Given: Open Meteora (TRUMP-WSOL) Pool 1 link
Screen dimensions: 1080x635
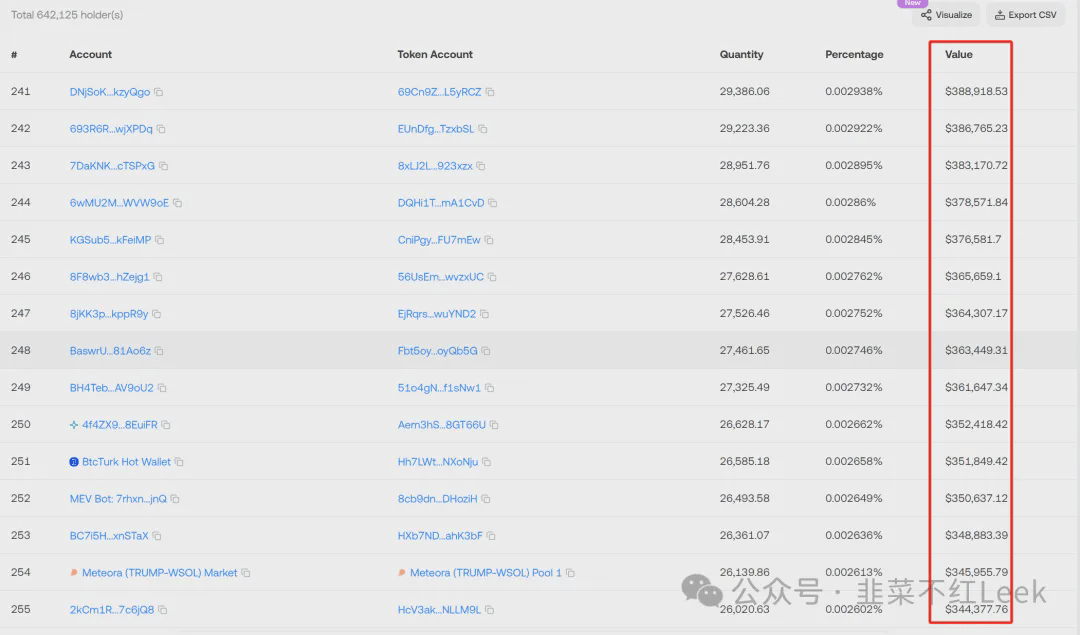Looking at the screenshot, I should (x=486, y=573).
